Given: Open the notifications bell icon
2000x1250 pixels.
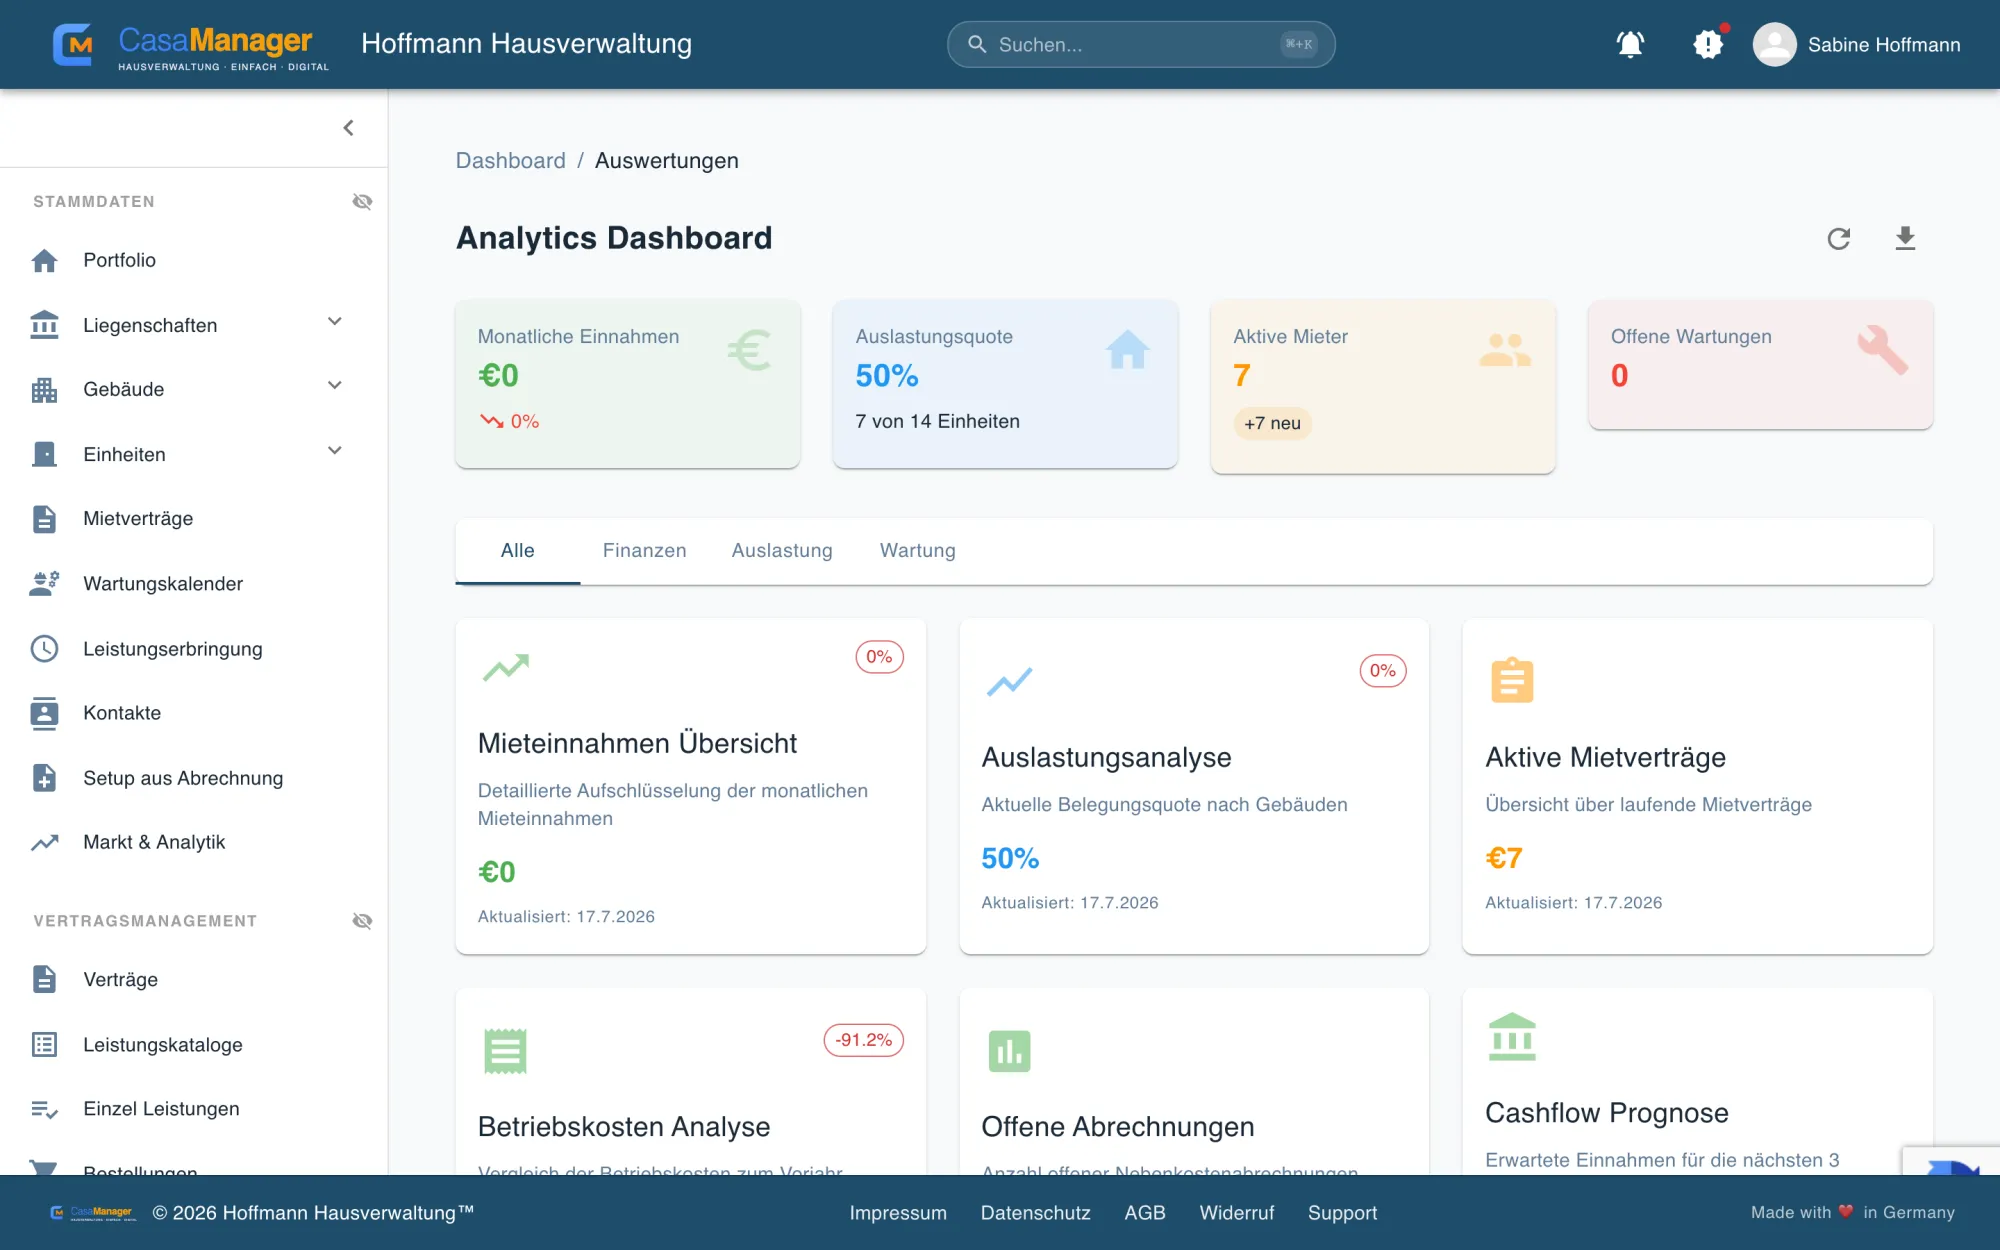Looking at the screenshot, I should (x=1630, y=44).
